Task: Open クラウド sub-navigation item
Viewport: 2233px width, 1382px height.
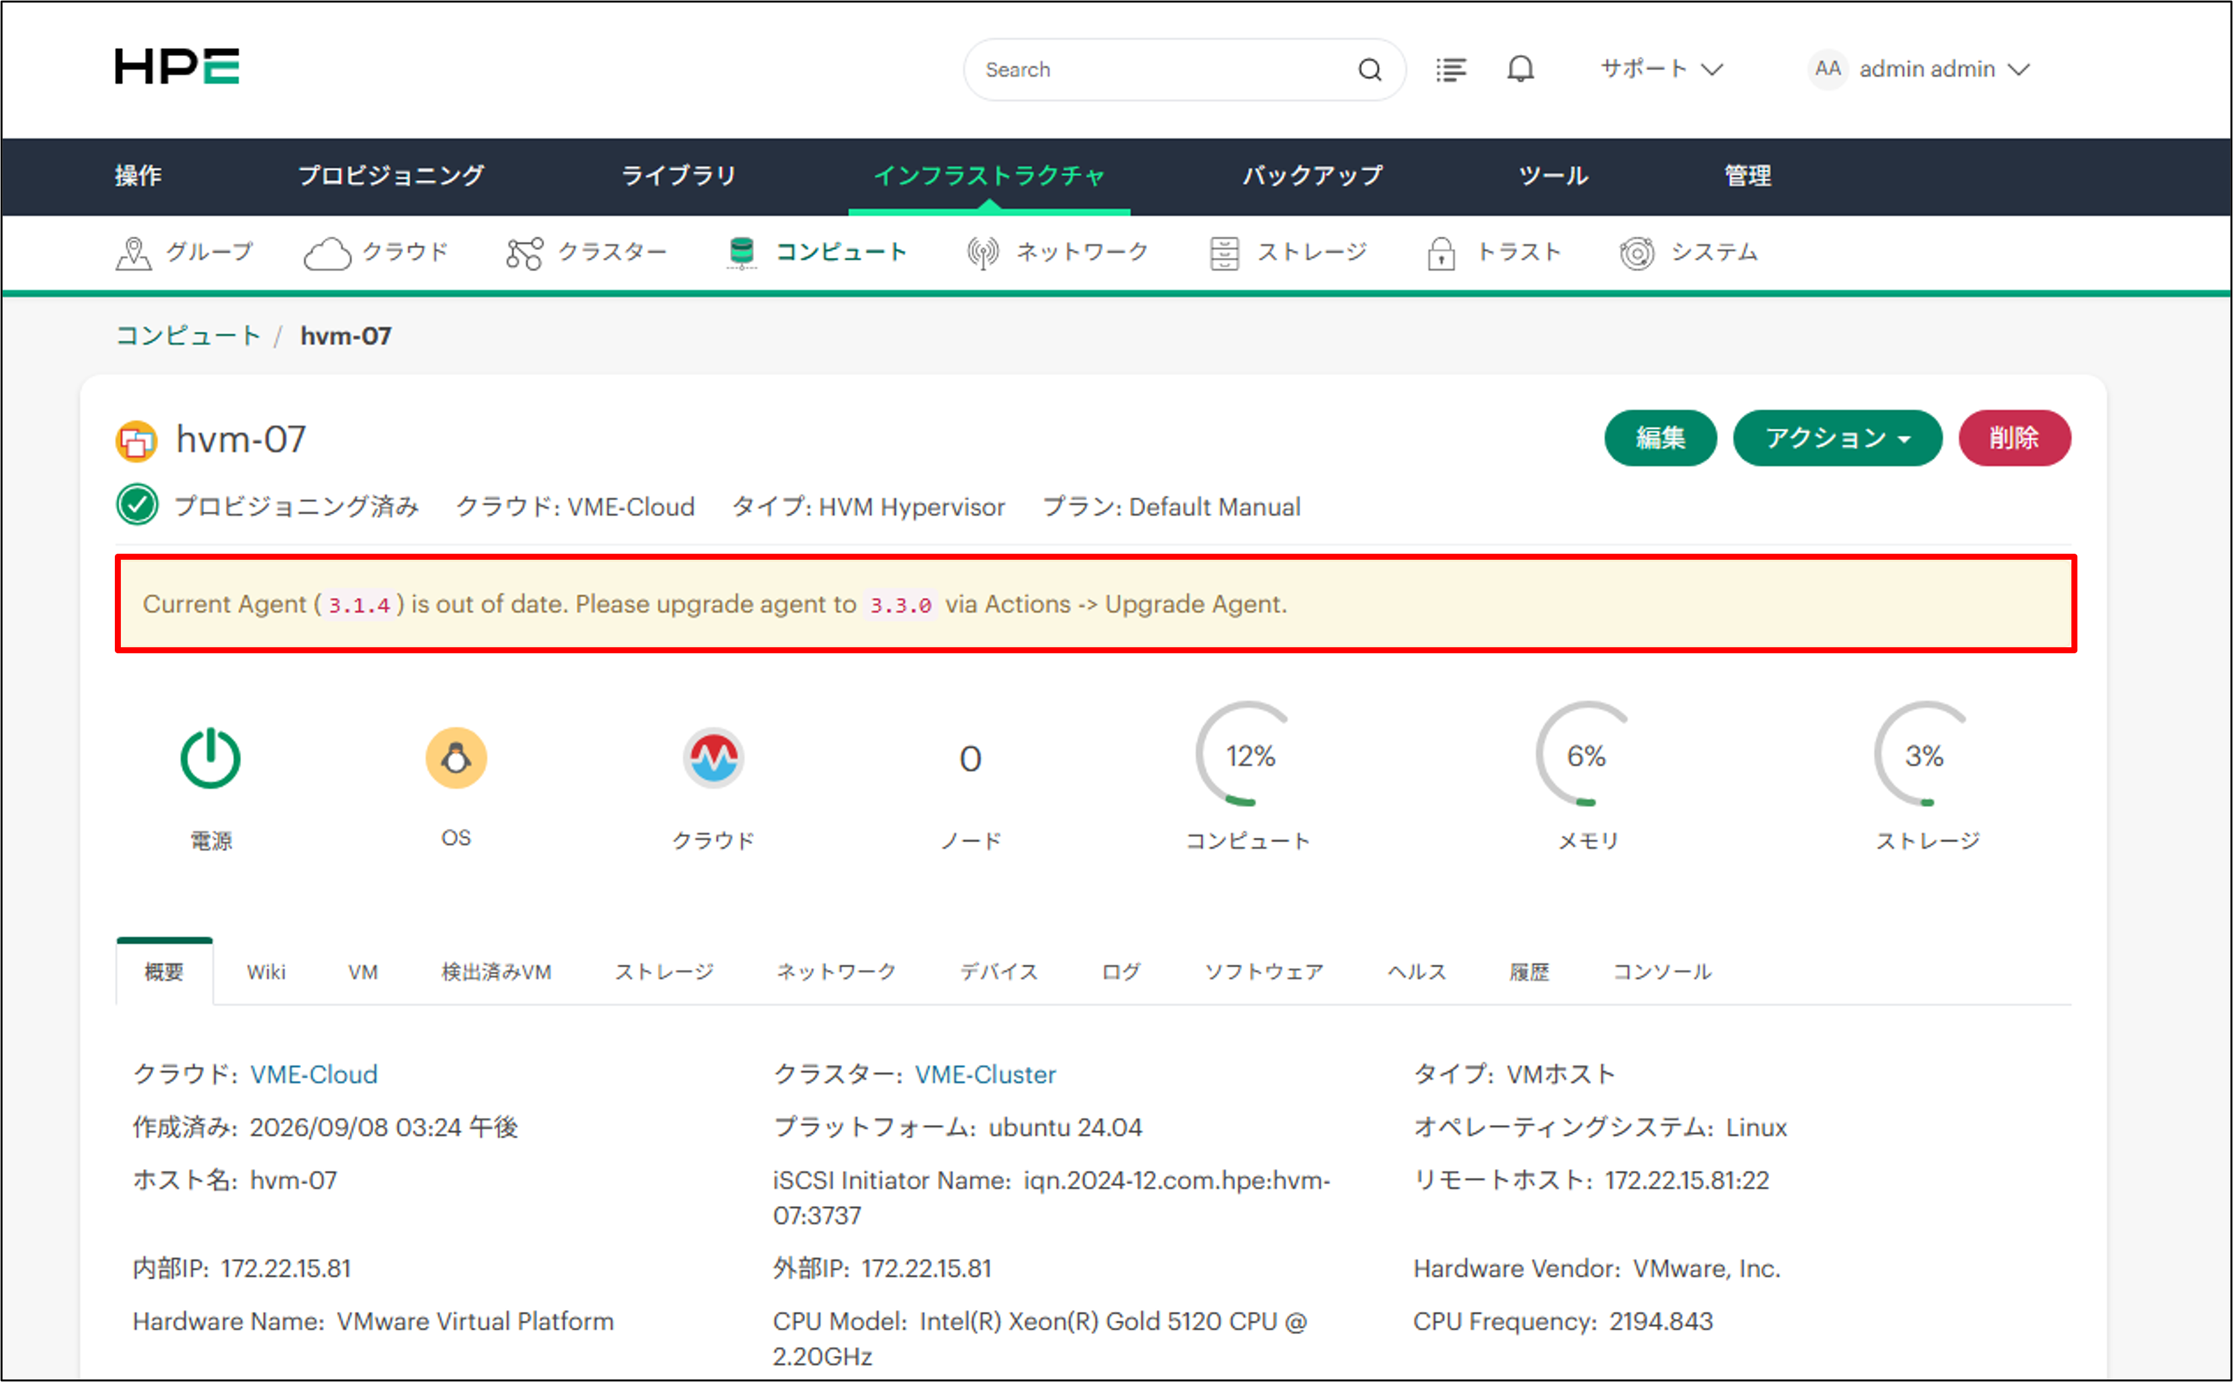Action: pos(376,253)
